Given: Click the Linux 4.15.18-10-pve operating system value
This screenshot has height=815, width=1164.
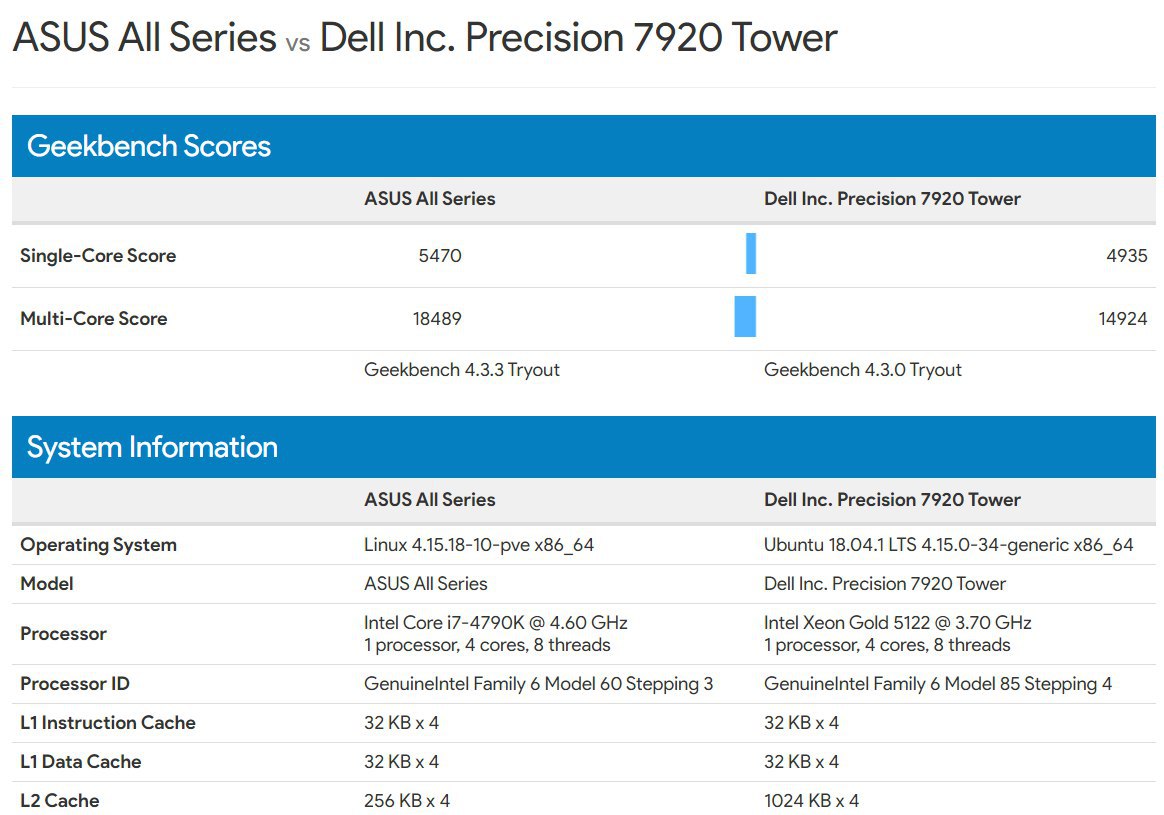Looking at the screenshot, I should pos(479,545).
